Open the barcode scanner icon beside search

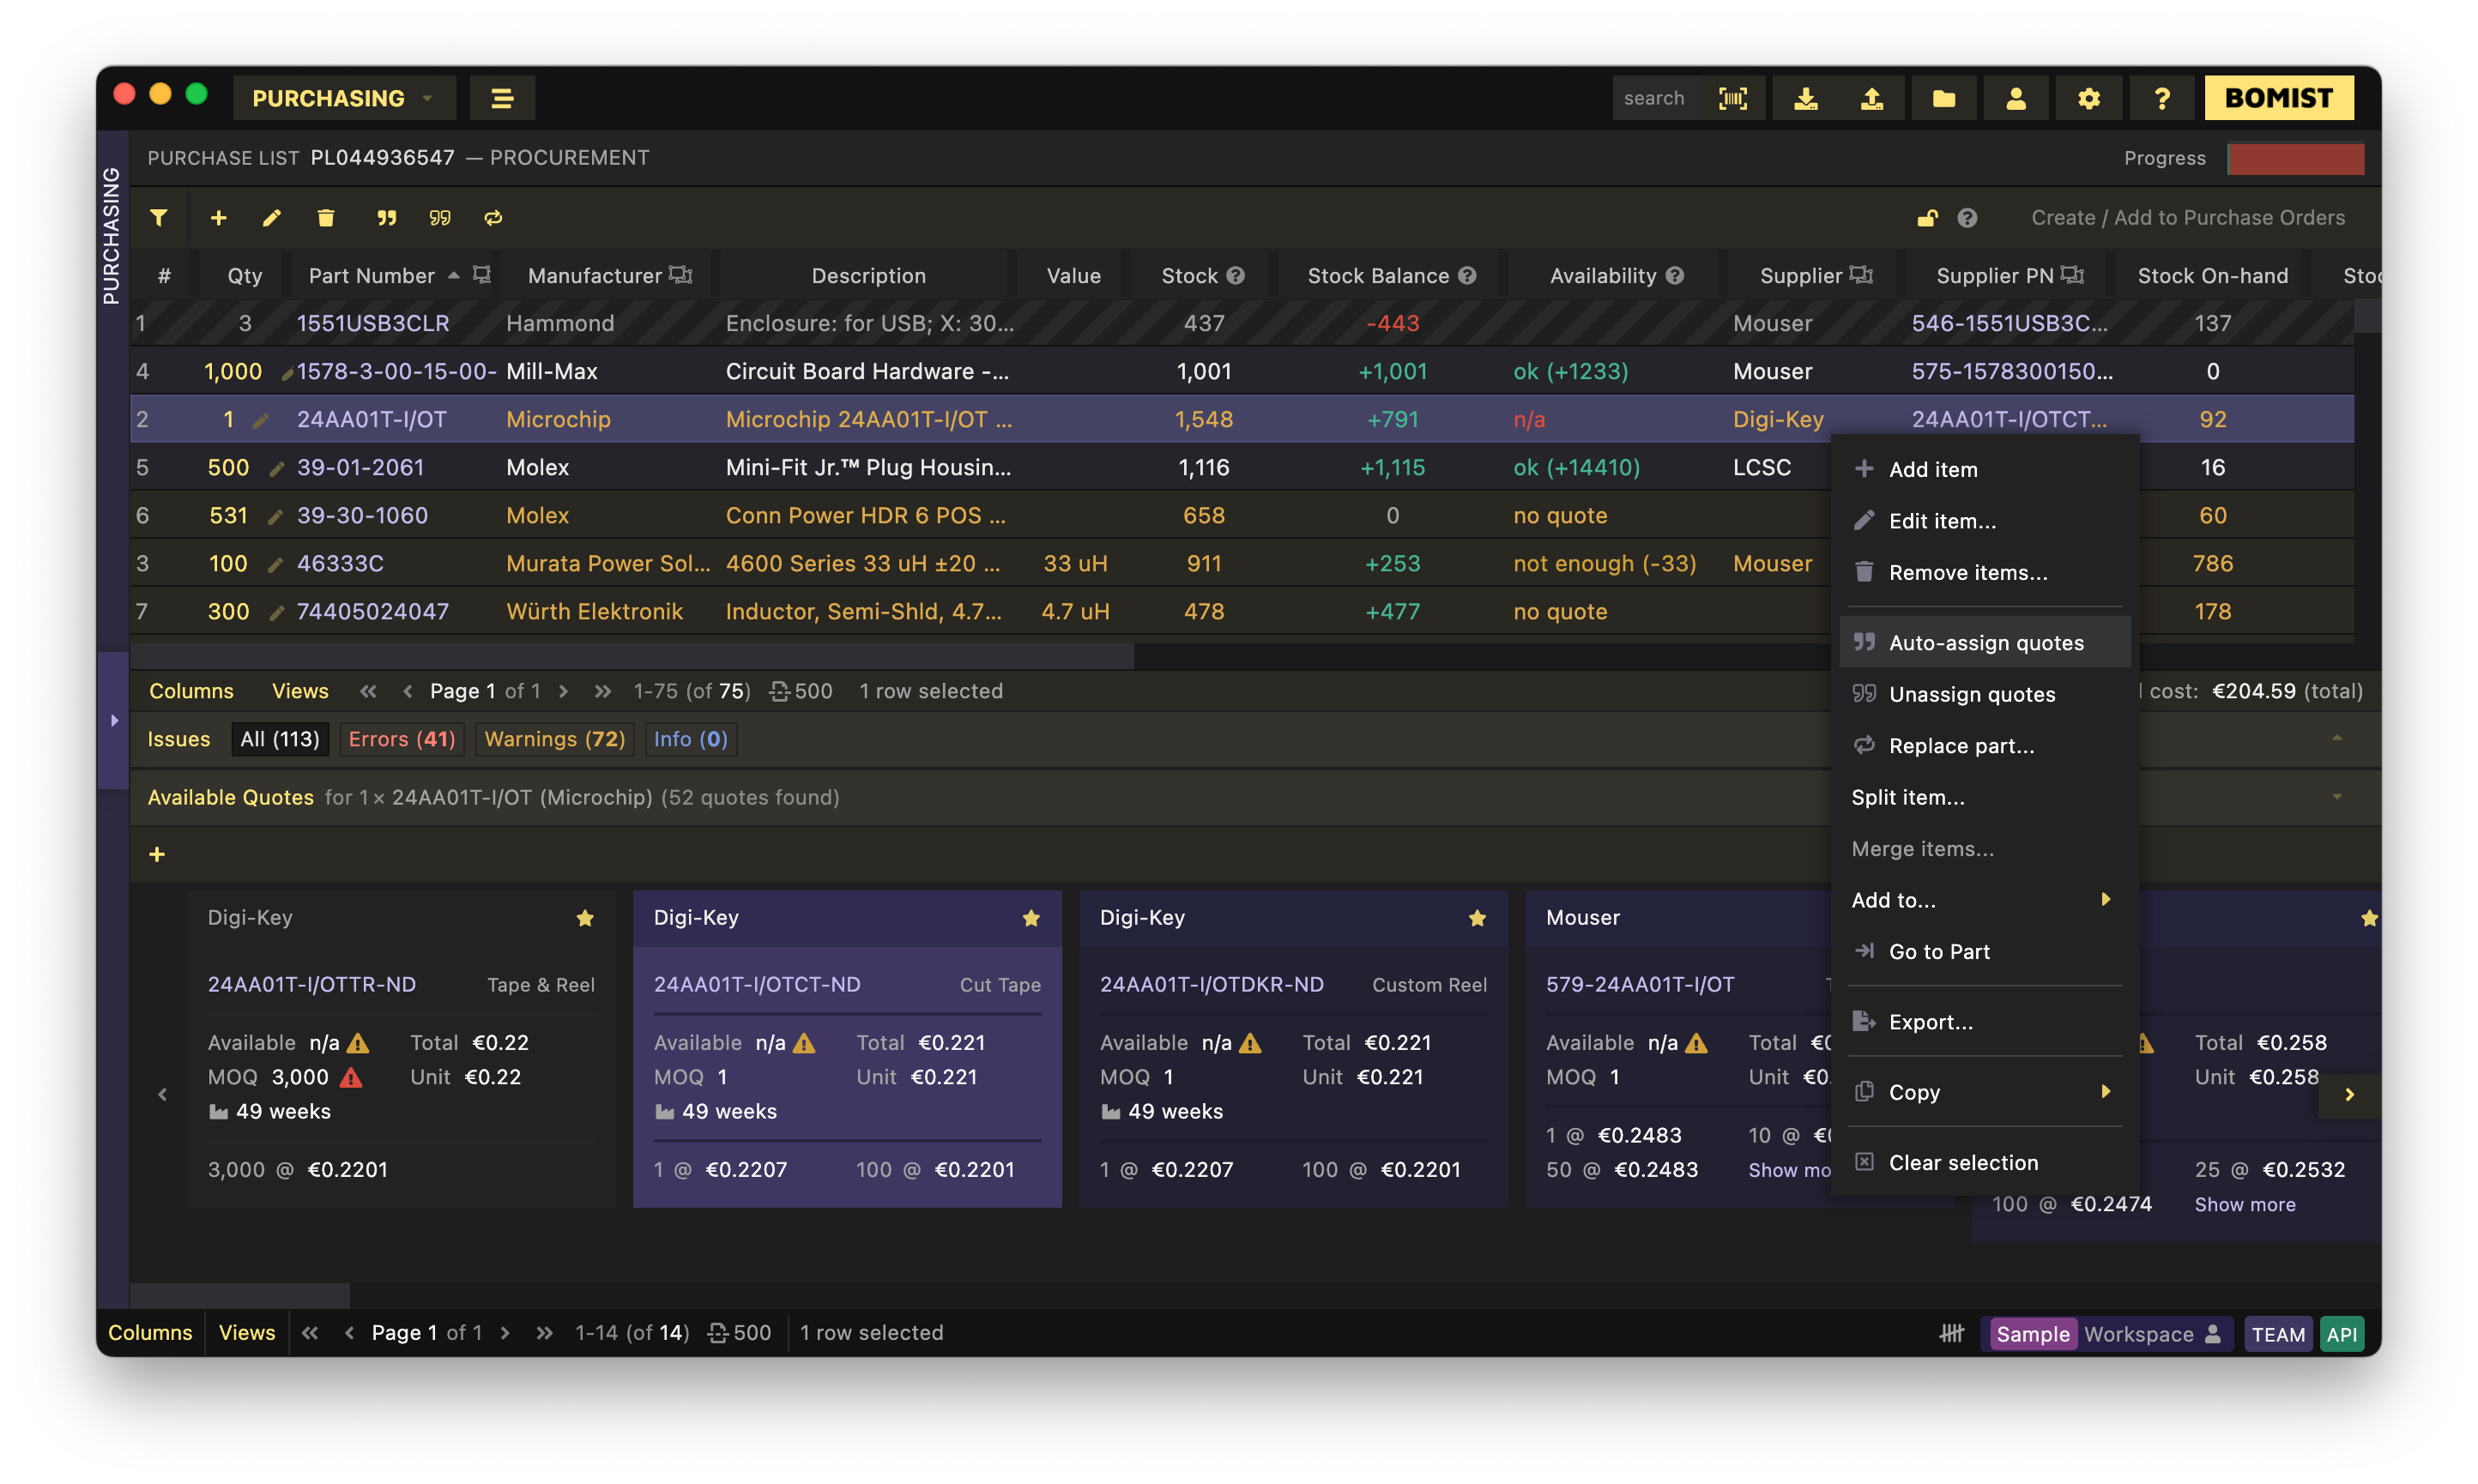pos(1732,98)
